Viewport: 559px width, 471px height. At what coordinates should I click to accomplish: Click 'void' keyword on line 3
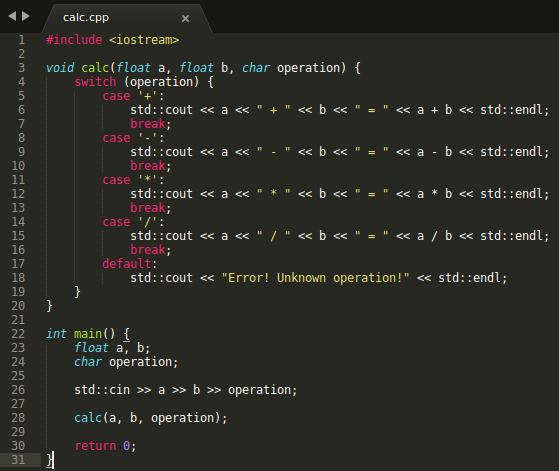60,68
